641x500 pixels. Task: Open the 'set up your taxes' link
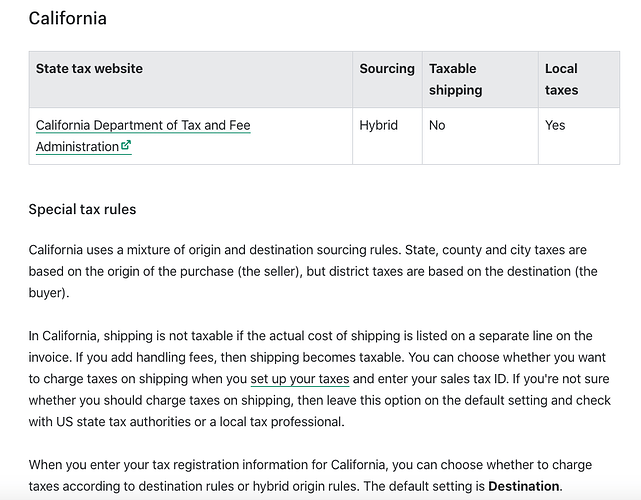tap(299, 379)
